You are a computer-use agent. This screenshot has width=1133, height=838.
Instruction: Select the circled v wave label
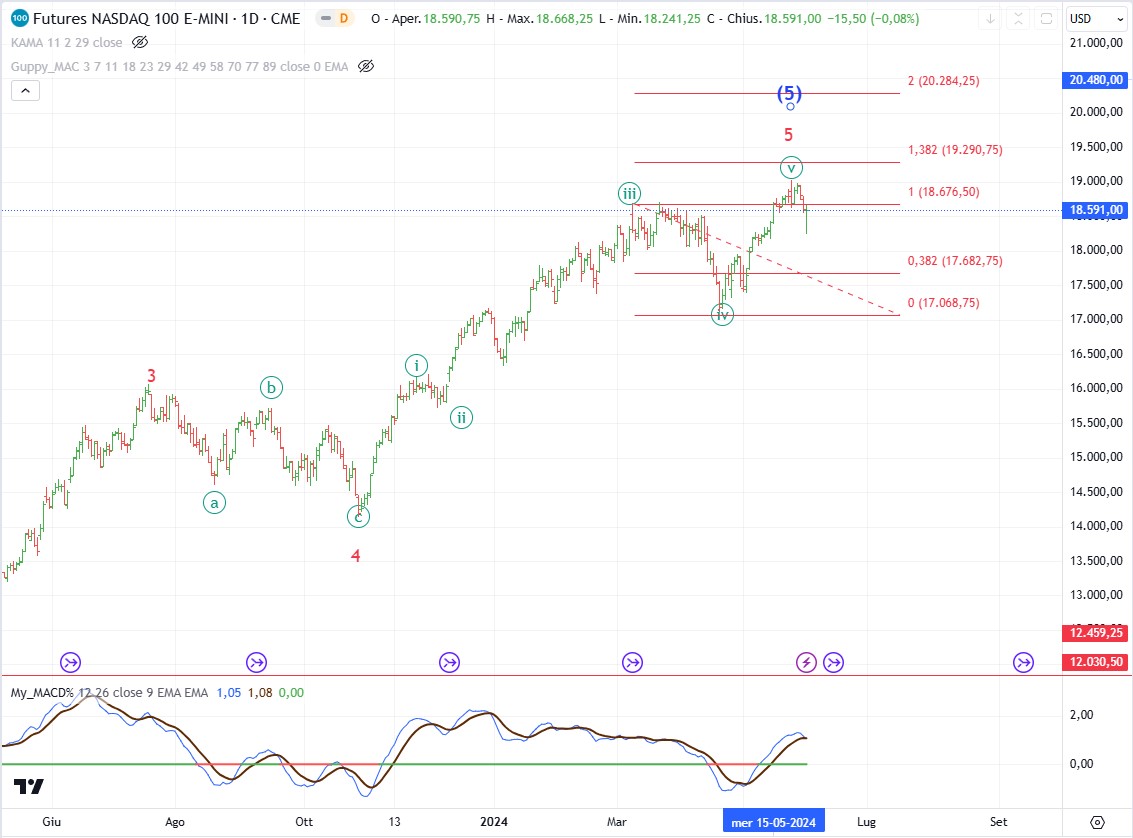coord(791,168)
